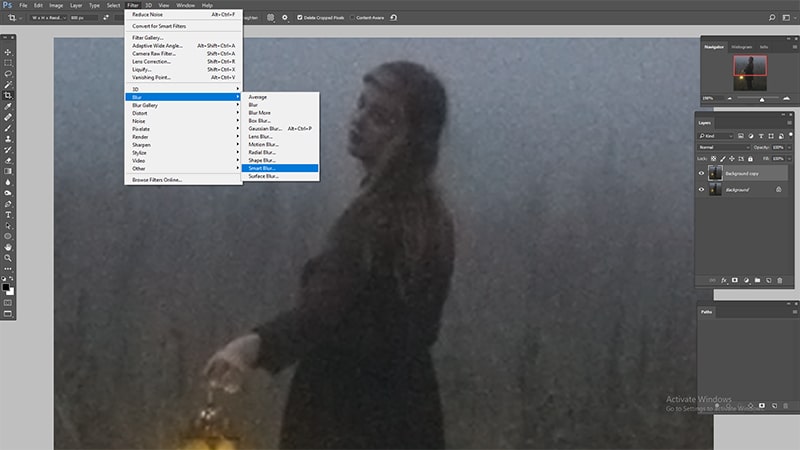Select the Lasso tool
Viewport: 800px width, 450px height.
(x=8, y=73)
